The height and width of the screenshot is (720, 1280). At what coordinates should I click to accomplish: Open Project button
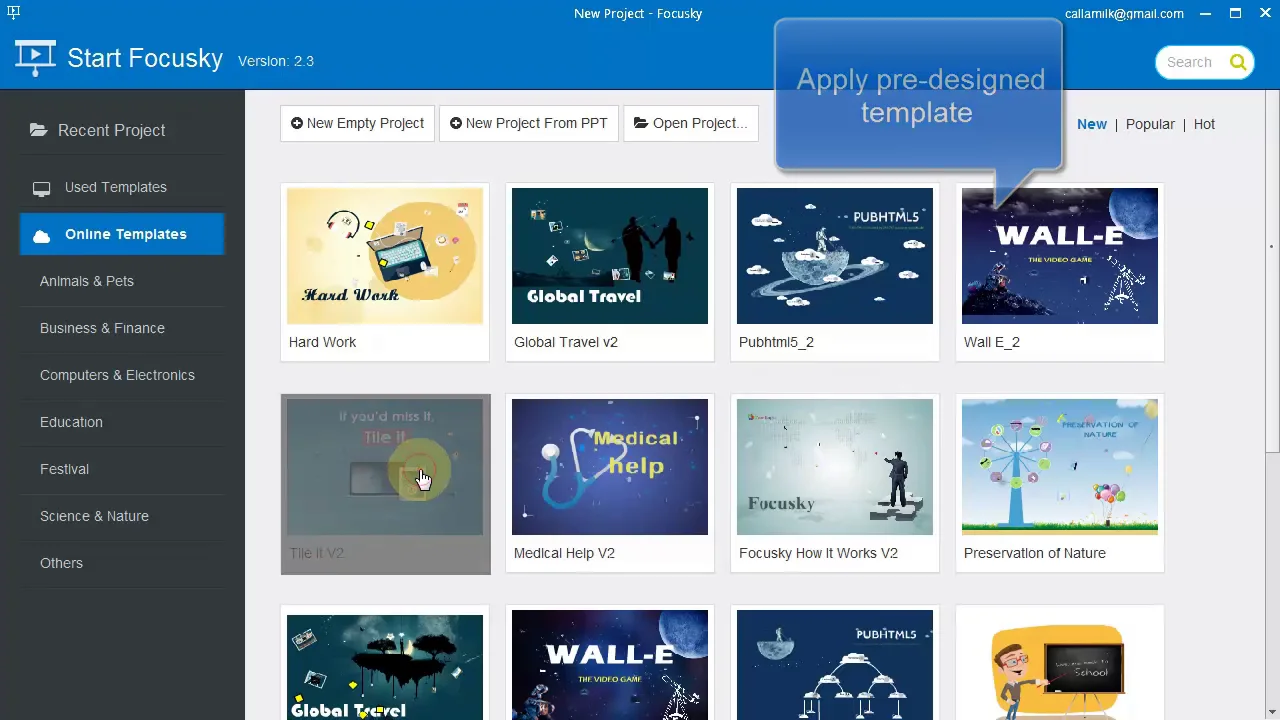point(690,123)
